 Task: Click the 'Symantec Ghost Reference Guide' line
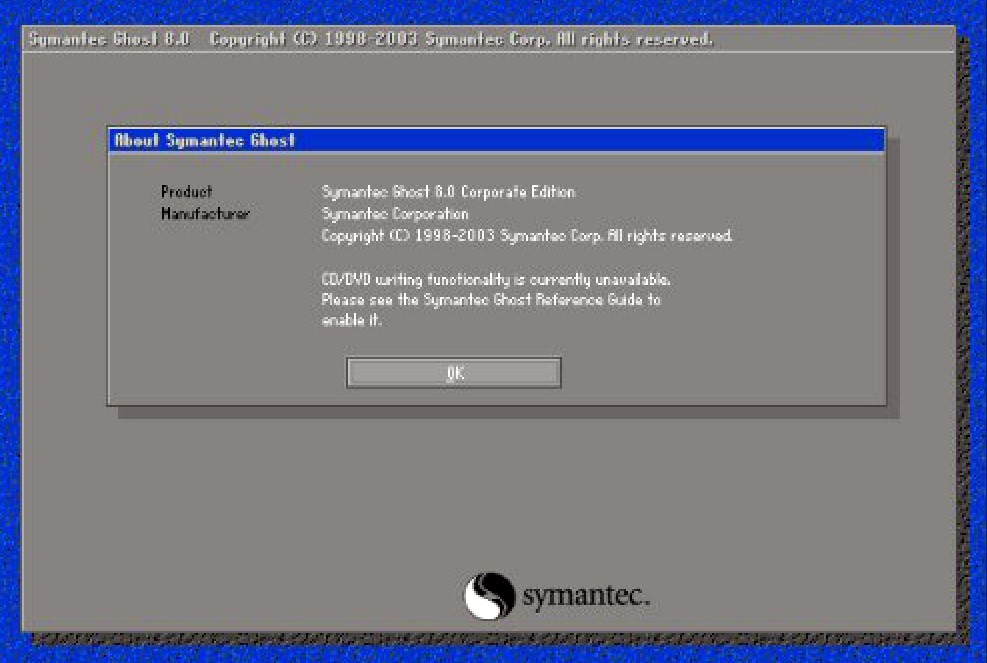[491, 300]
